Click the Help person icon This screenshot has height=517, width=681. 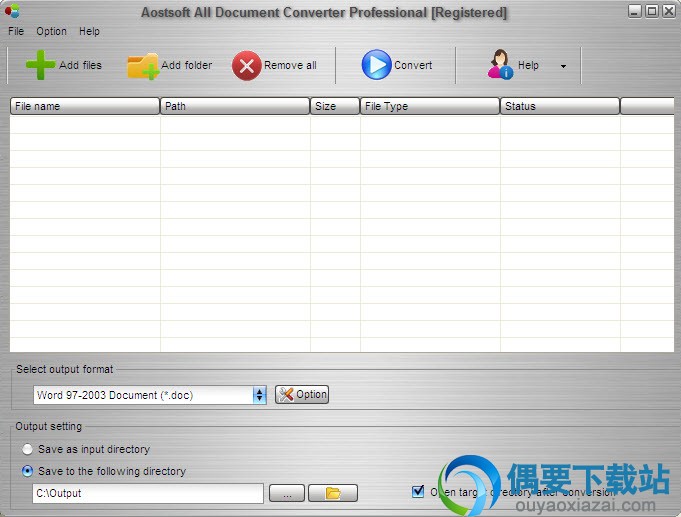(500, 64)
